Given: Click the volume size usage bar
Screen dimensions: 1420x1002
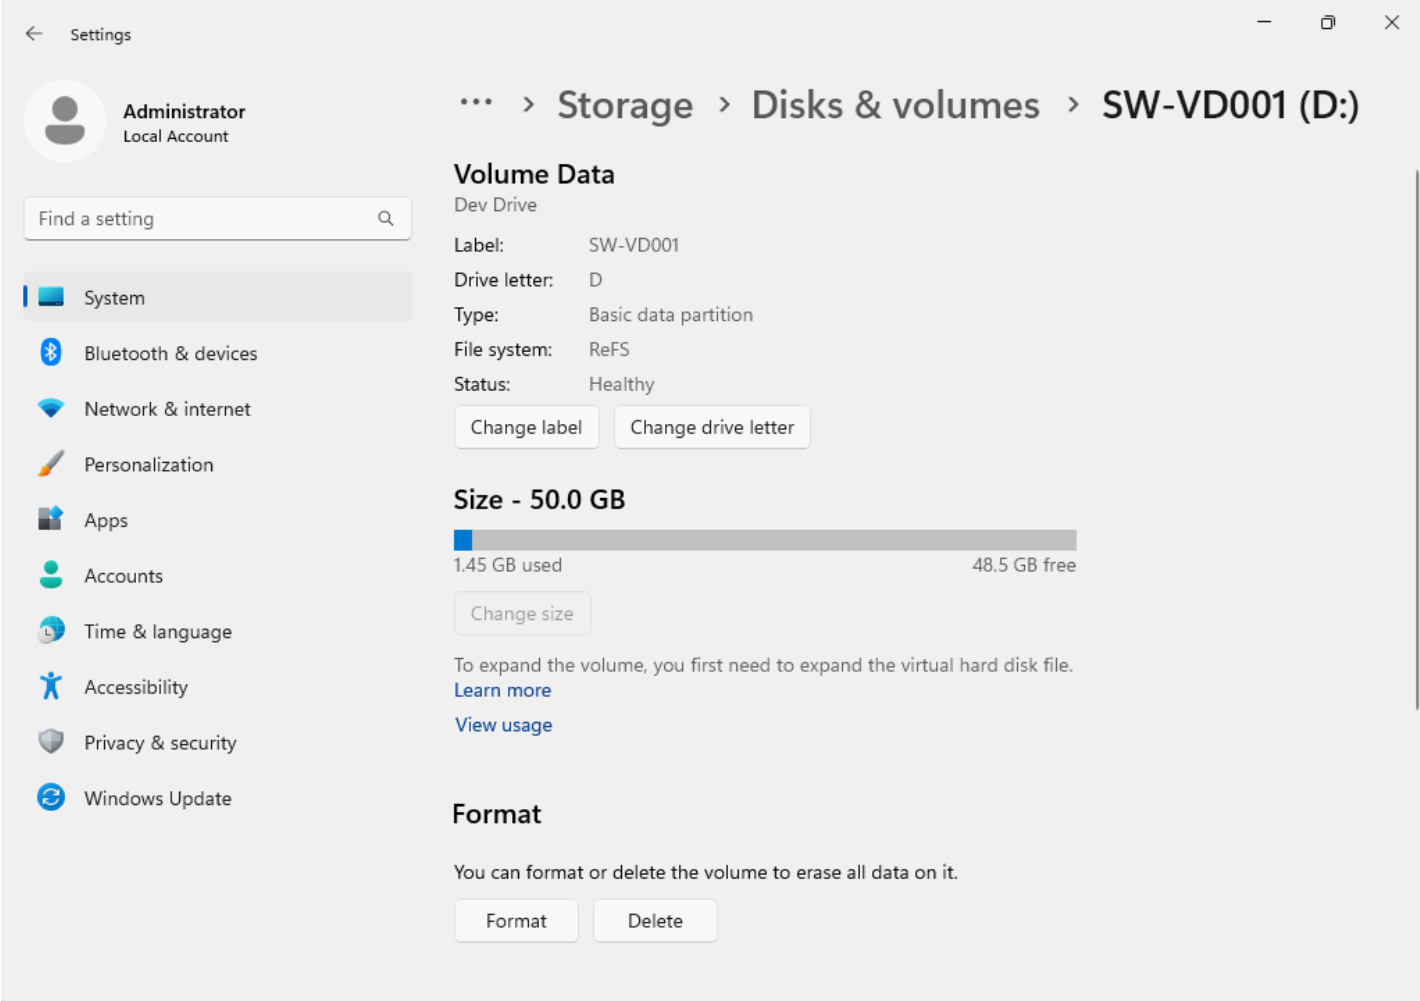Looking at the screenshot, I should click(x=765, y=540).
